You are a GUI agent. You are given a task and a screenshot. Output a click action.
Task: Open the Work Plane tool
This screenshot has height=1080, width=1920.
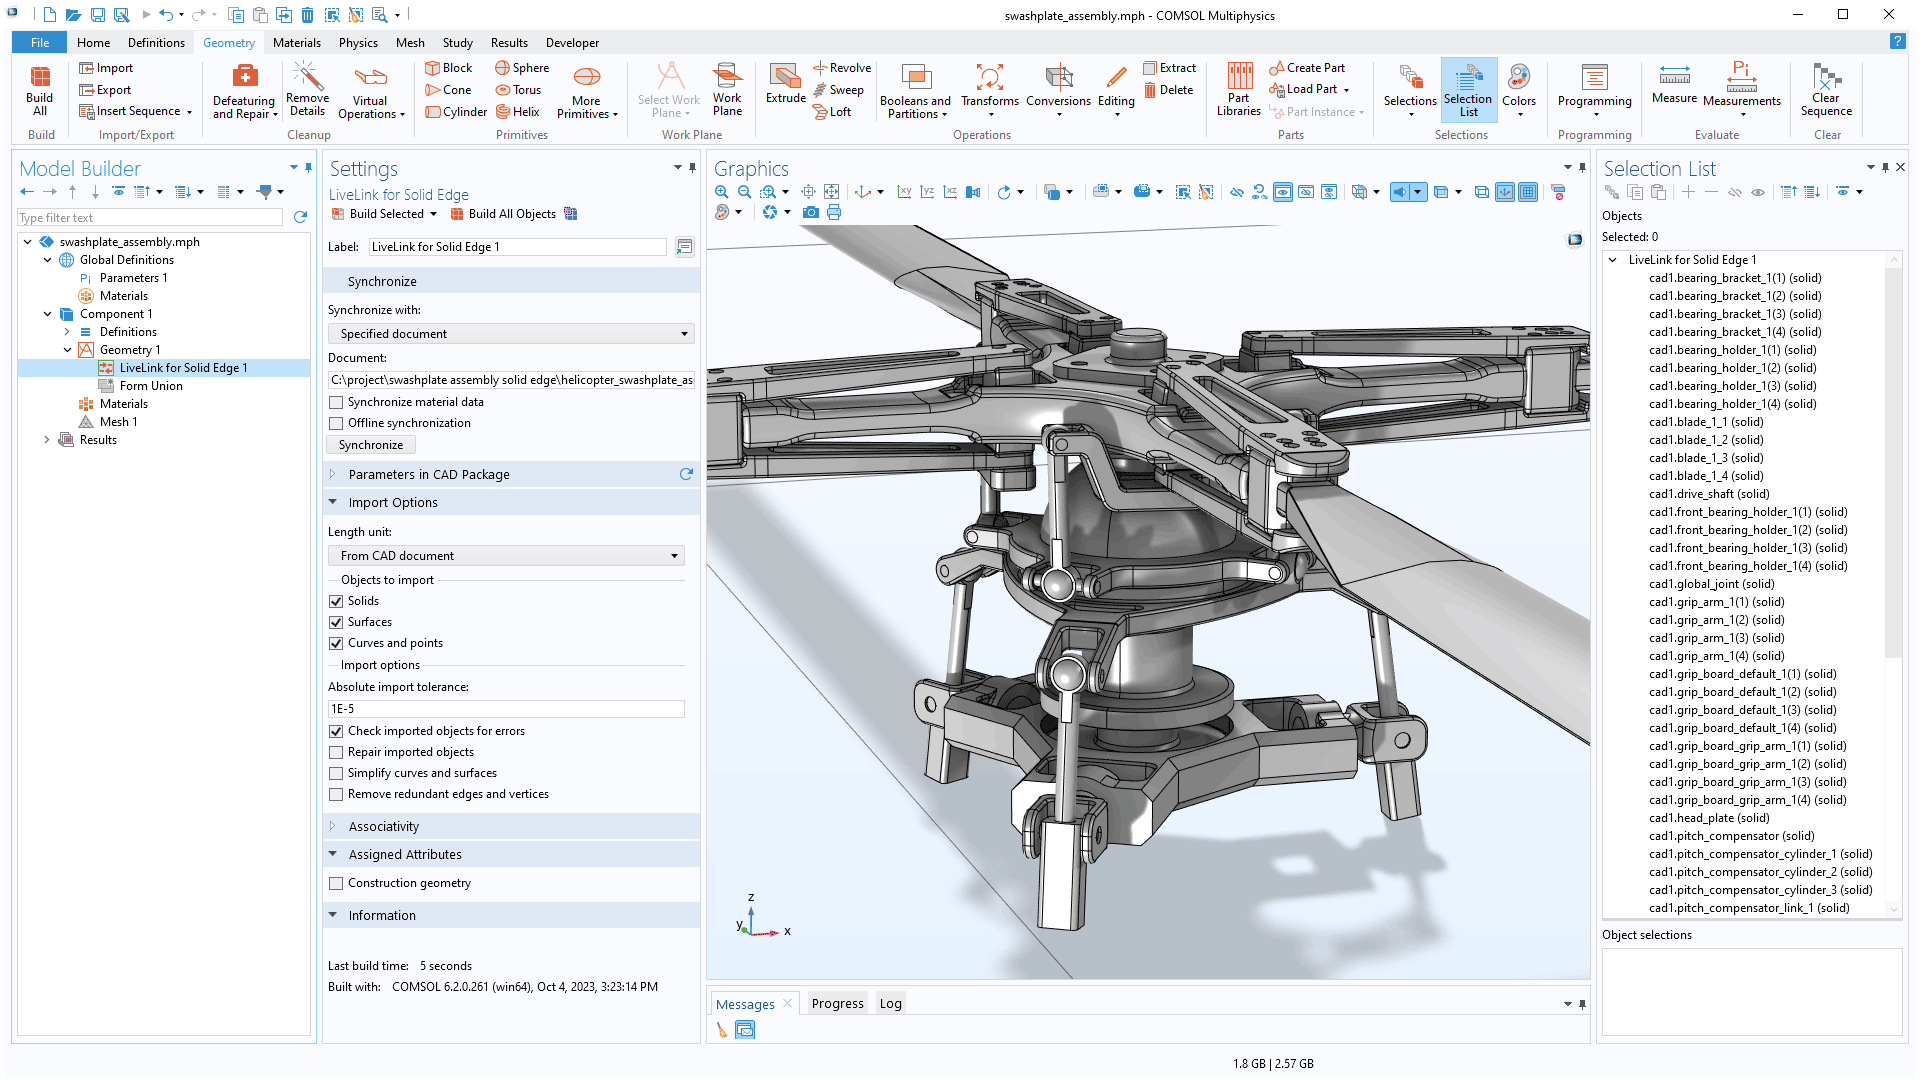coord(727,89)
